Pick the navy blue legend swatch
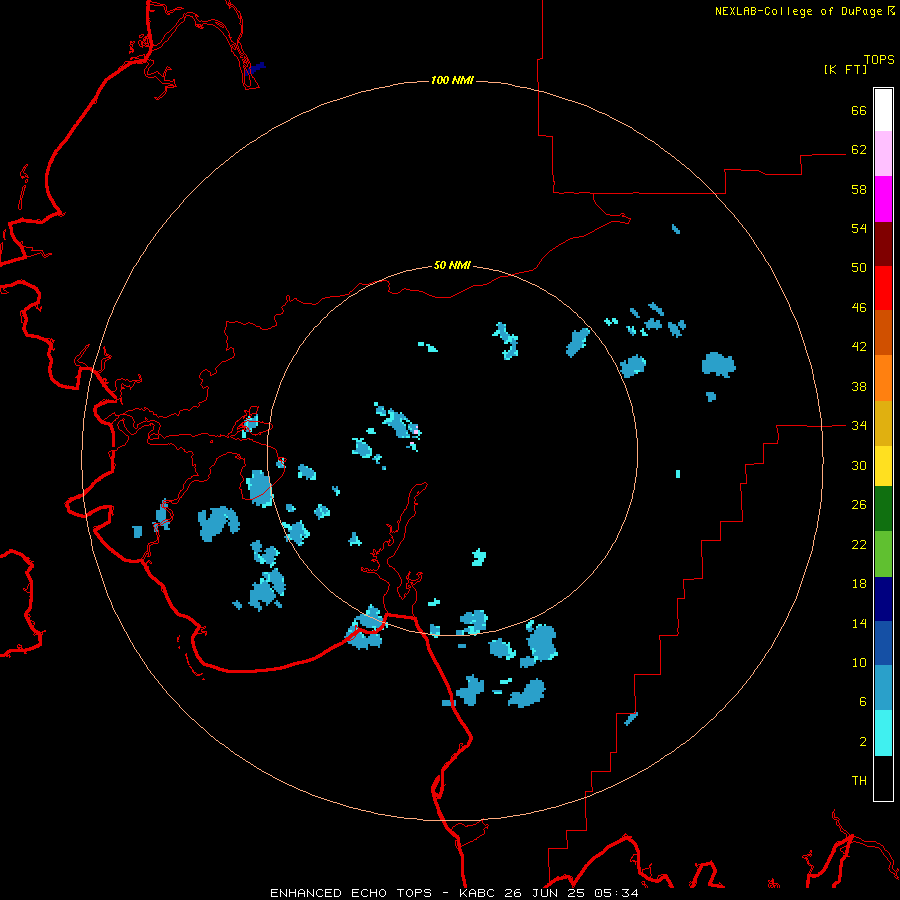 pos(883,599)
